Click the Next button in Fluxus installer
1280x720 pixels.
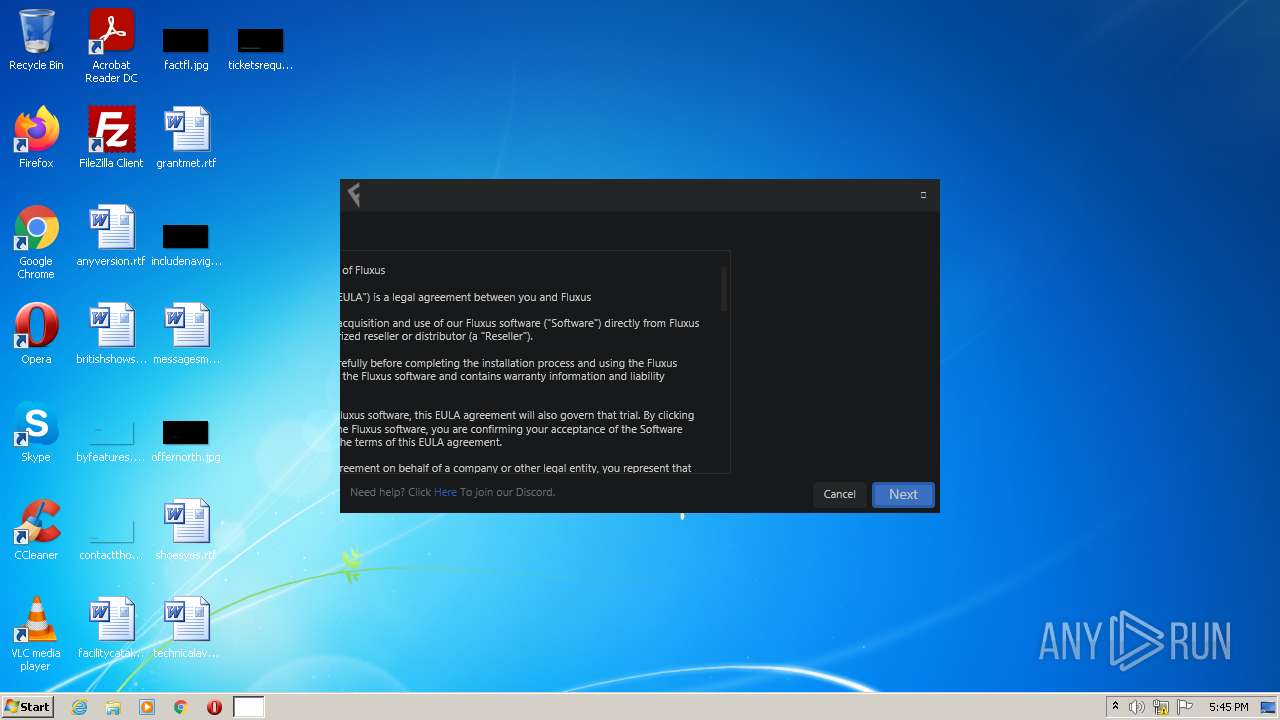tap(903, 494)
